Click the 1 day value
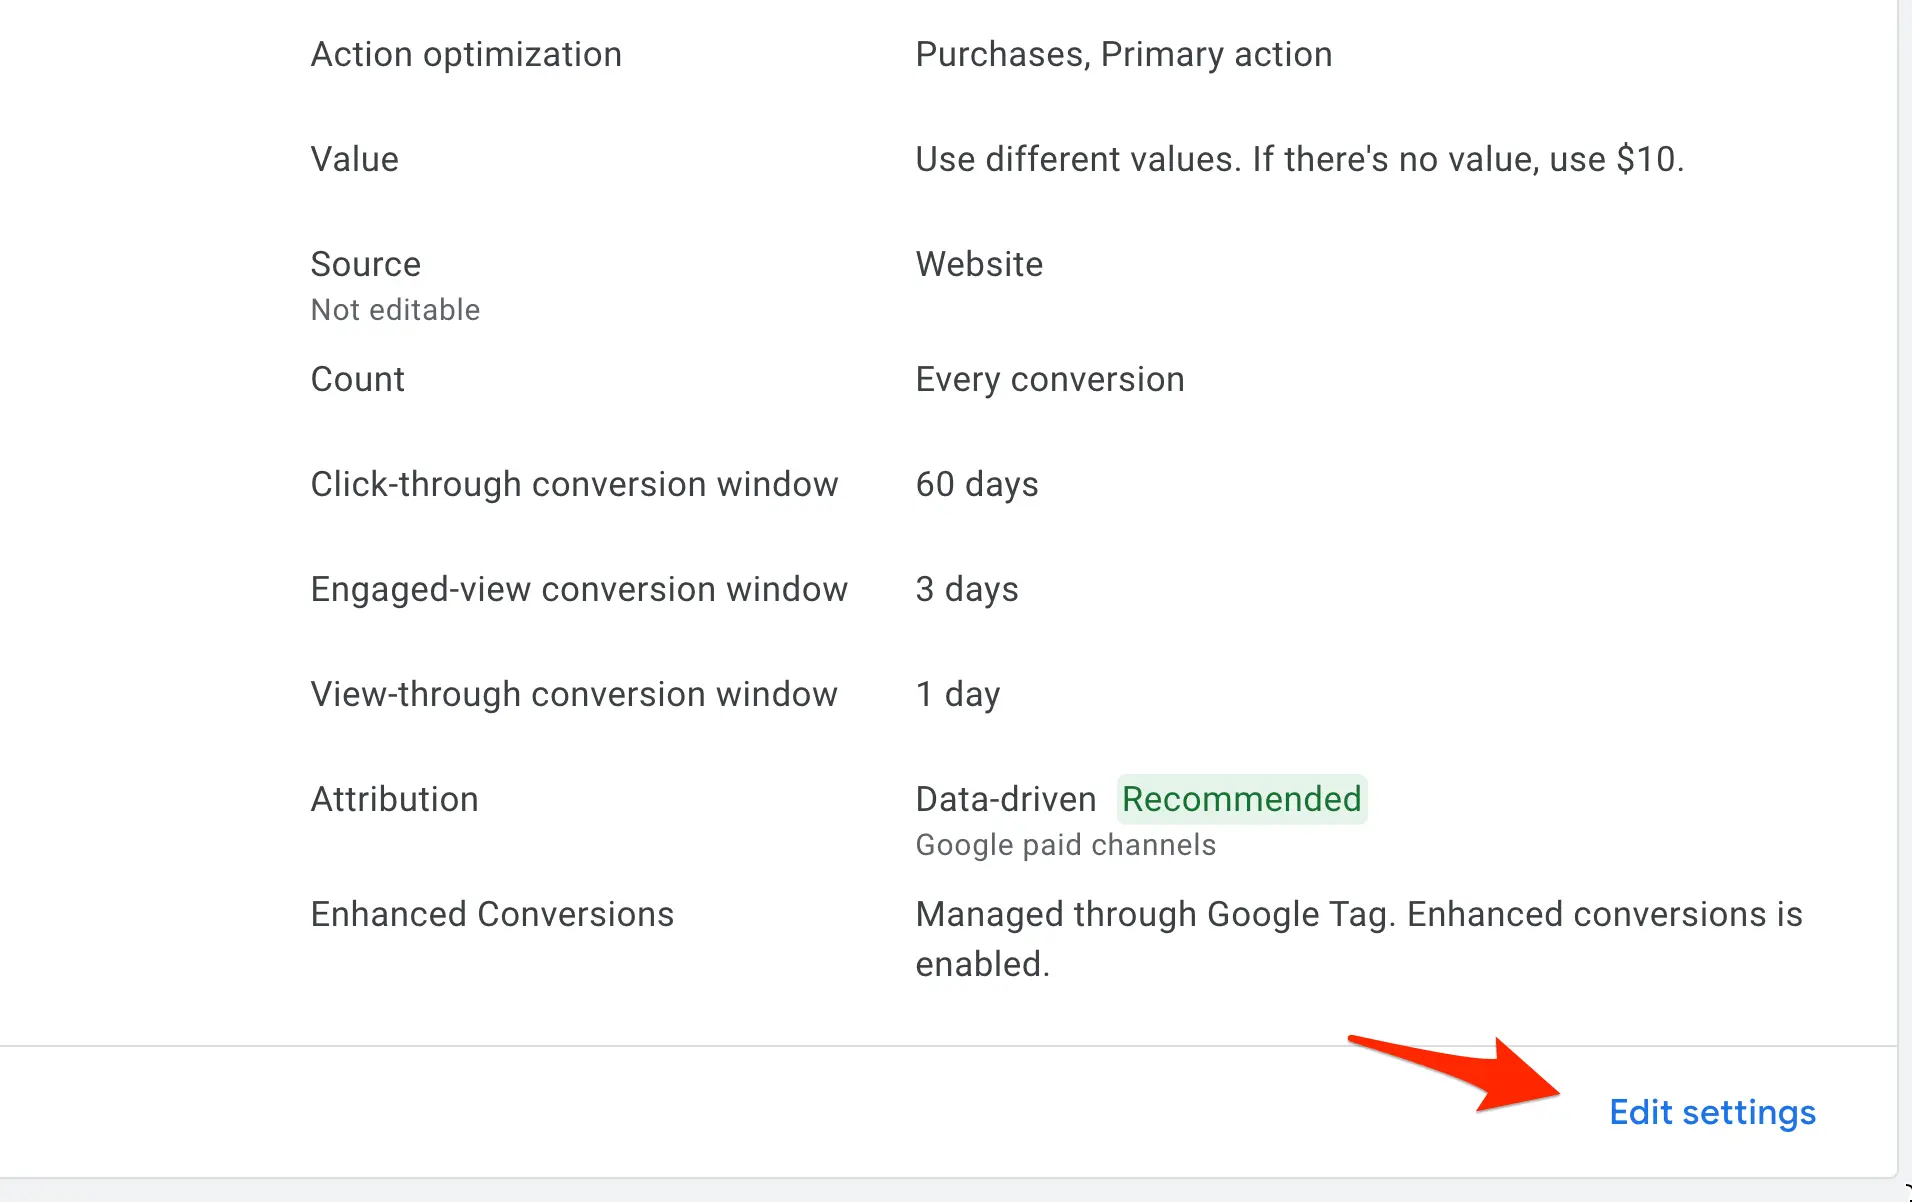The width and height of the screenshot is (1912, 1202). (957, 694)
